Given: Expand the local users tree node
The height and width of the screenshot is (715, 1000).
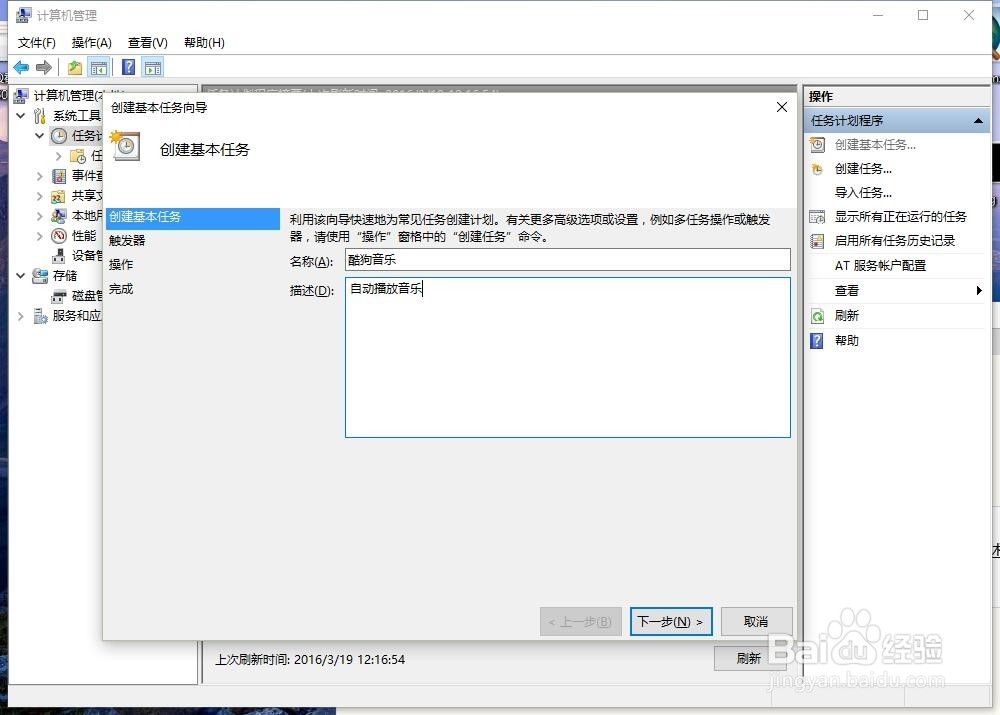Looking at the screenshot, I should tap(40, 216).
